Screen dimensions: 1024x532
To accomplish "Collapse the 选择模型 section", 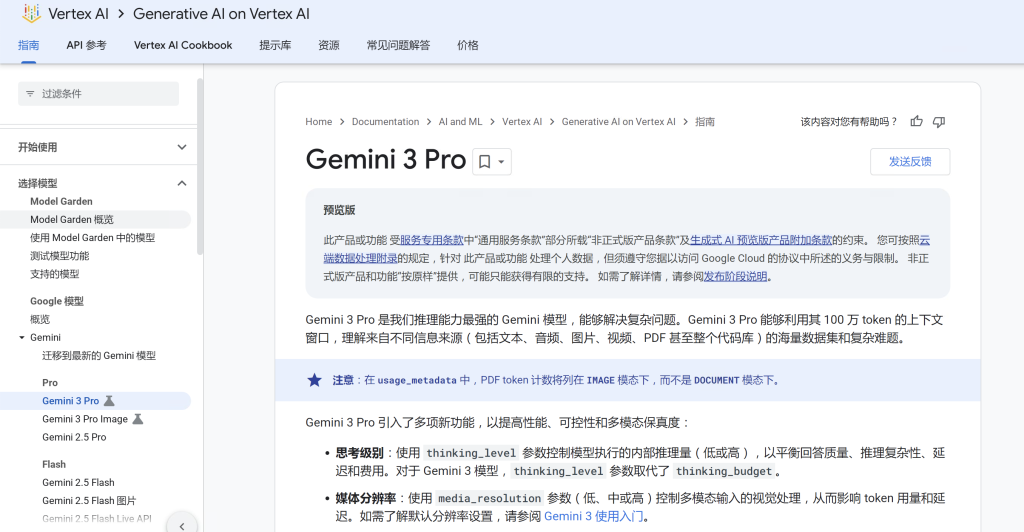I will 182,183.
